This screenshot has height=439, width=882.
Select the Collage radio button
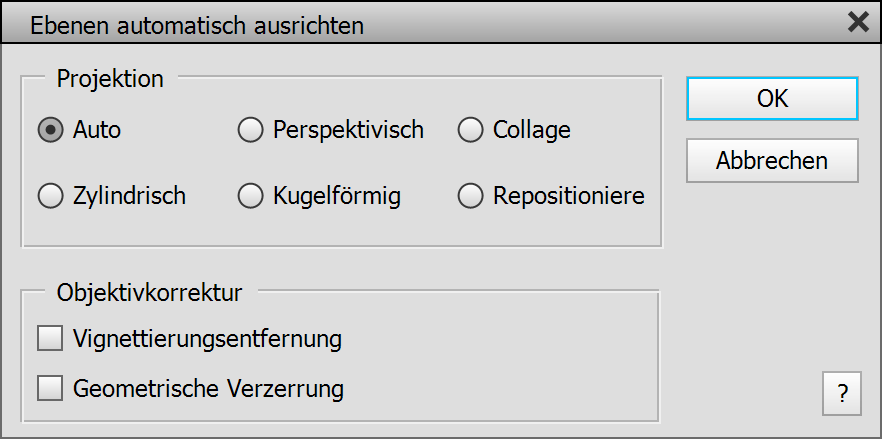point(470,130)
